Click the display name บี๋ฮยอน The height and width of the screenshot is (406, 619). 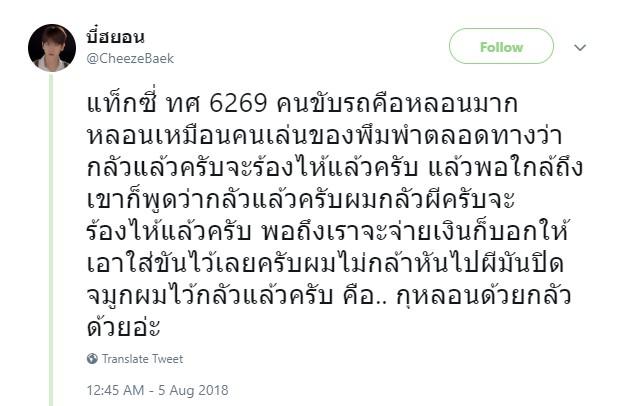pyautogui.click(x=115, y=37)
